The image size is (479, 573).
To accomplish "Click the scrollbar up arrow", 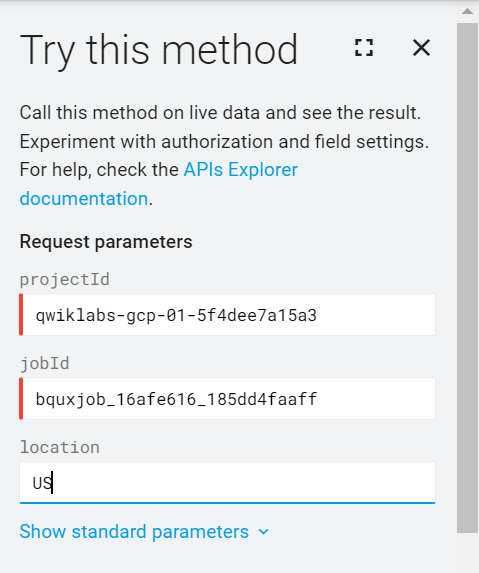I will click(467, 11).
